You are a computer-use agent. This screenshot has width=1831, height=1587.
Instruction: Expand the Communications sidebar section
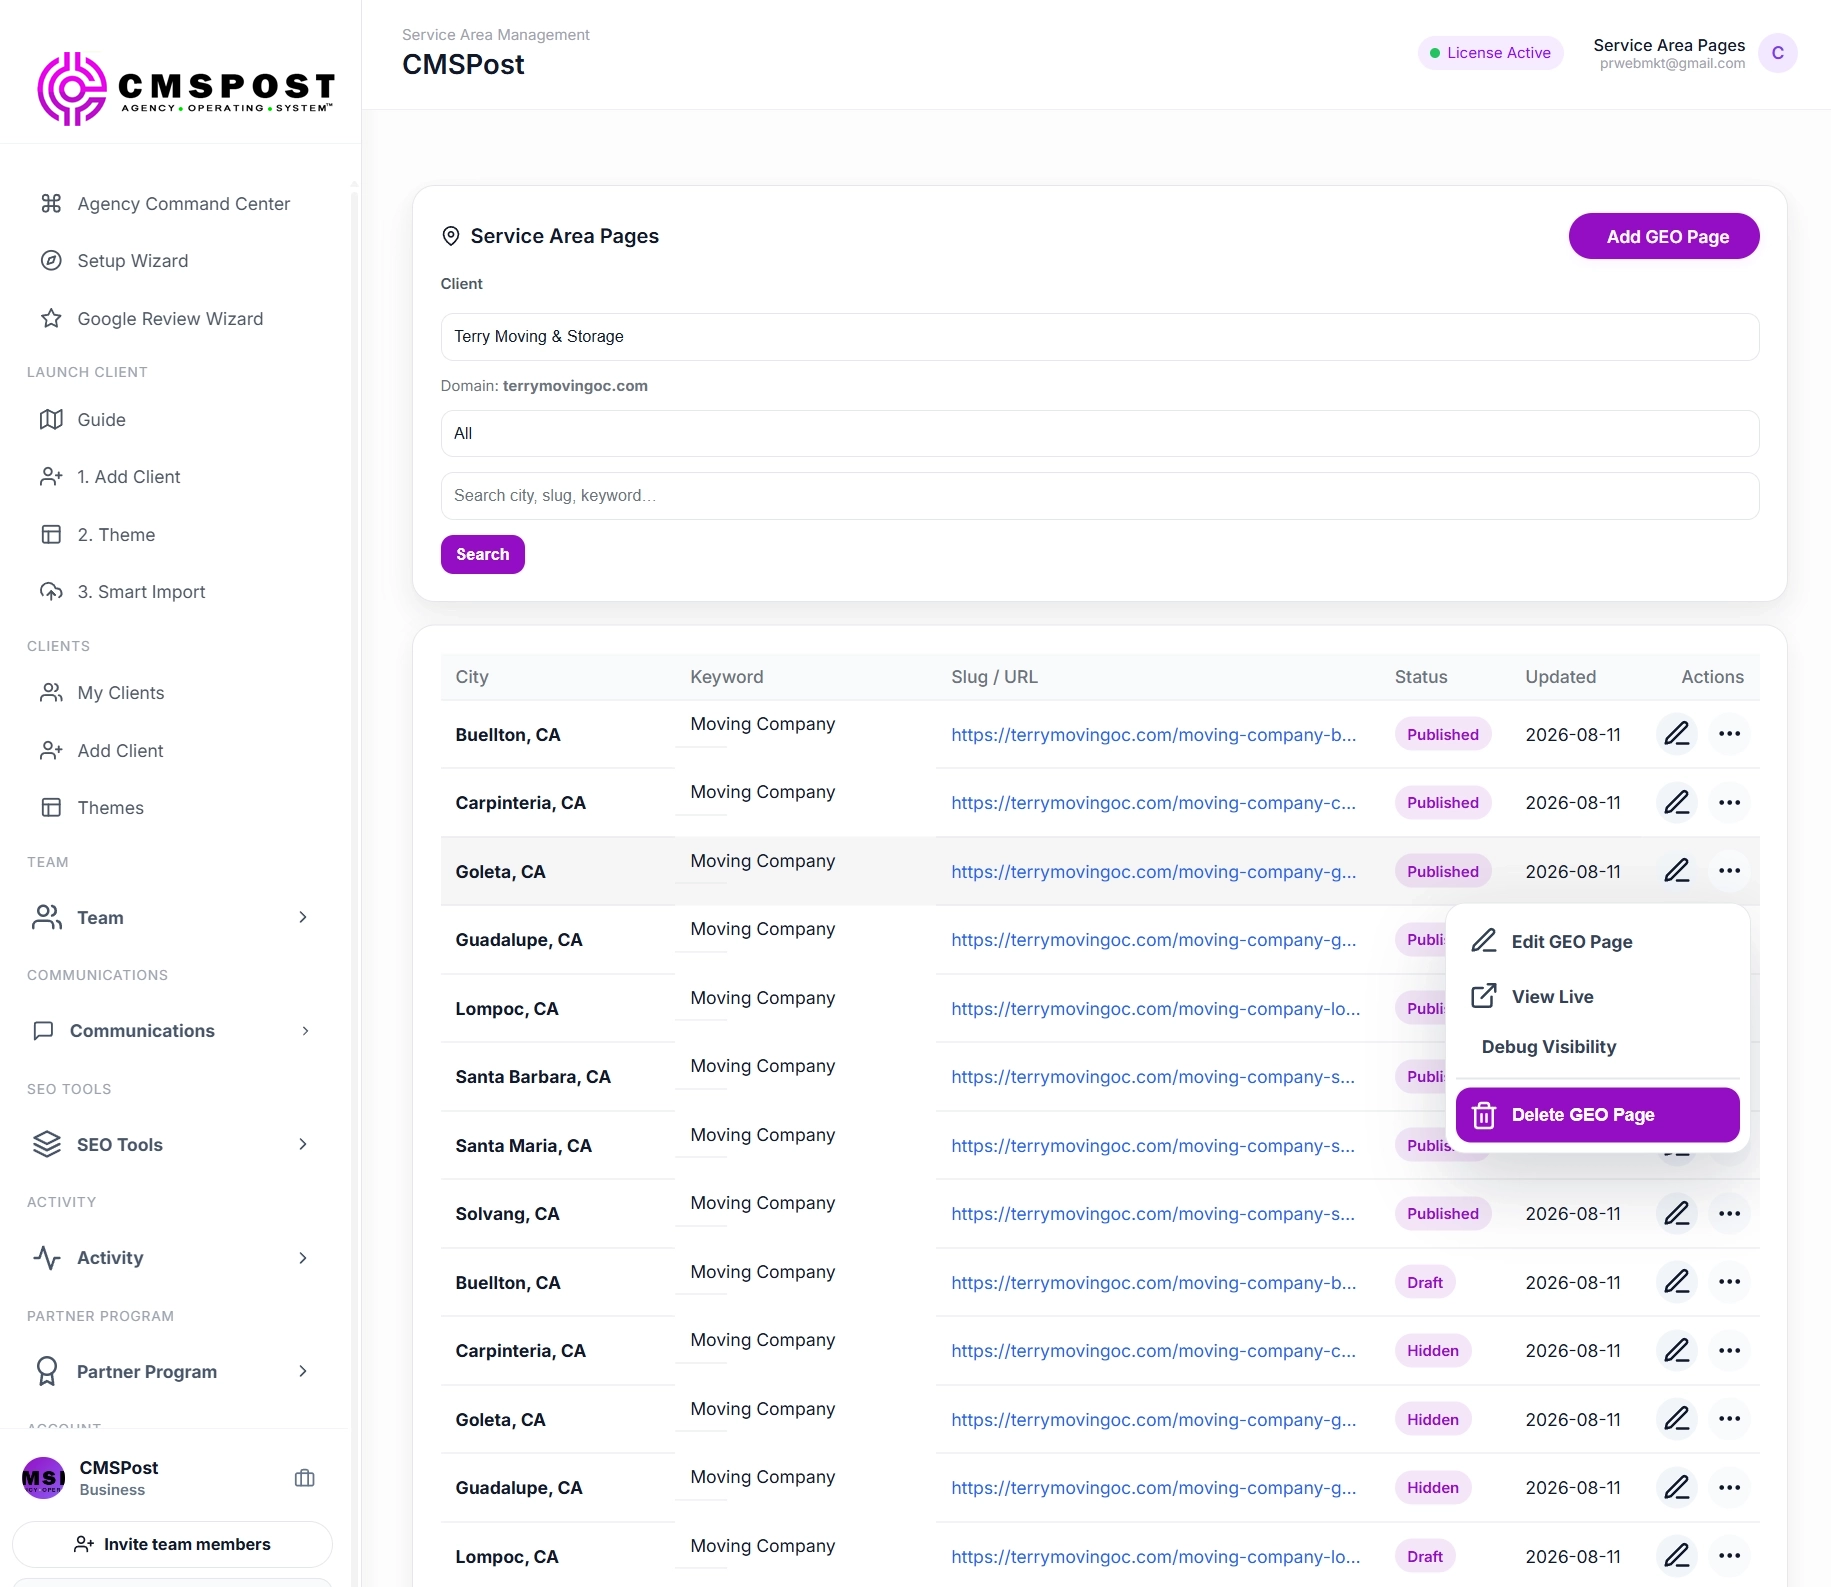click(172, 1031)
